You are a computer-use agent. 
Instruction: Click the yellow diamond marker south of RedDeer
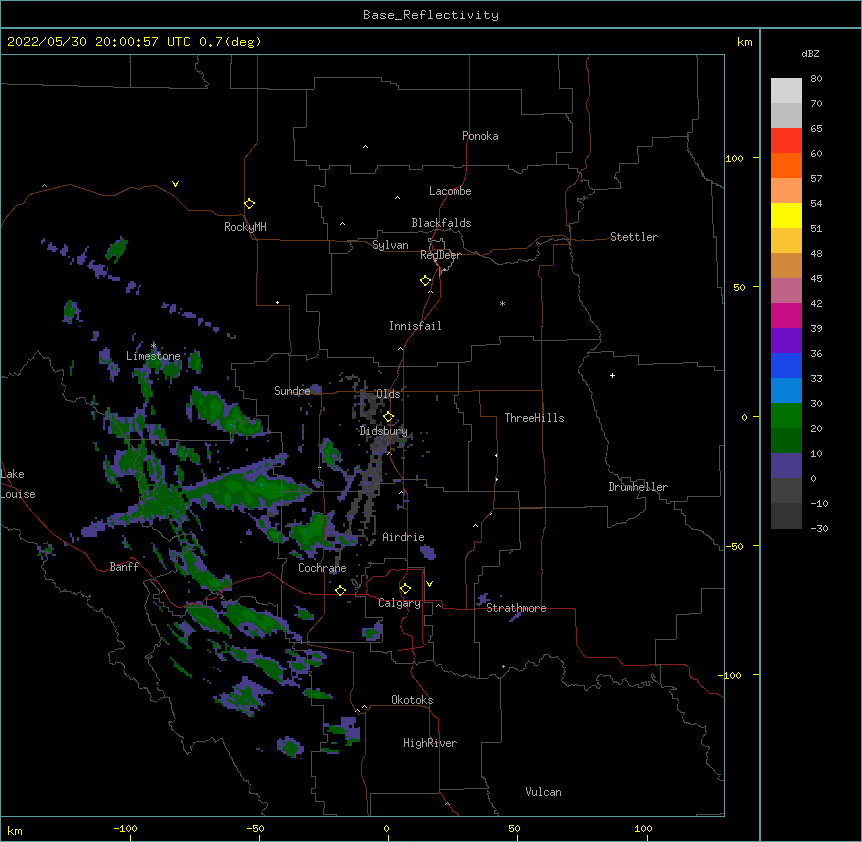click(426, 281)
